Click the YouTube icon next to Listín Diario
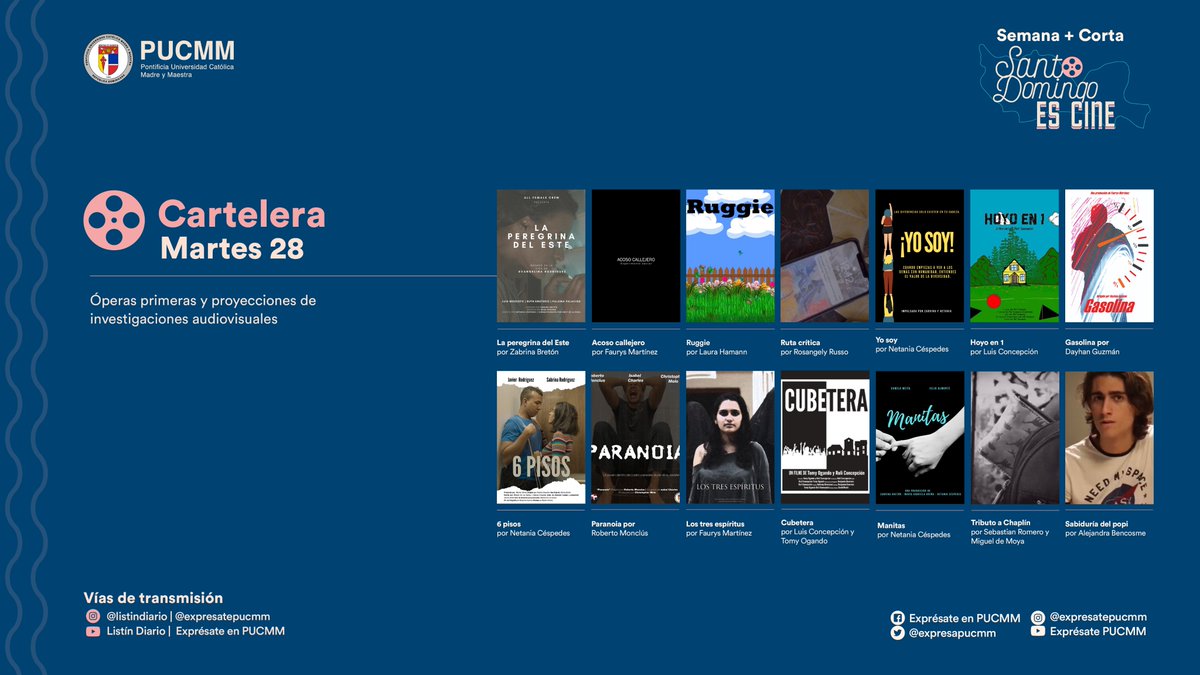The height and width of the screenshot is (675, 1200). [x=93, y=632]
